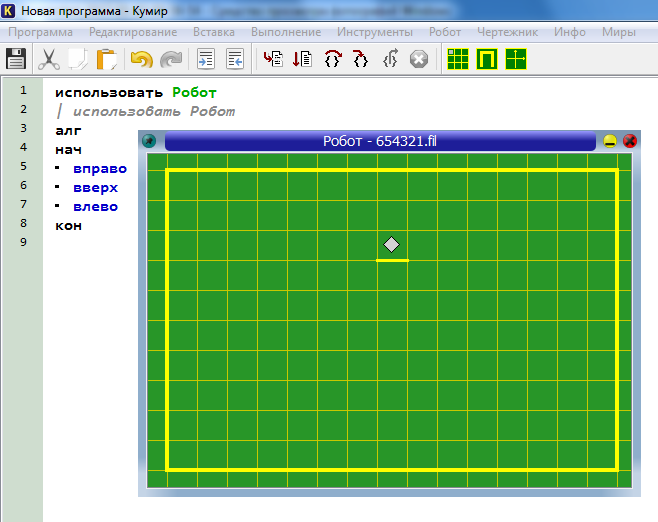
Task: Click line number 1 in the gutter
Action: 24,90
